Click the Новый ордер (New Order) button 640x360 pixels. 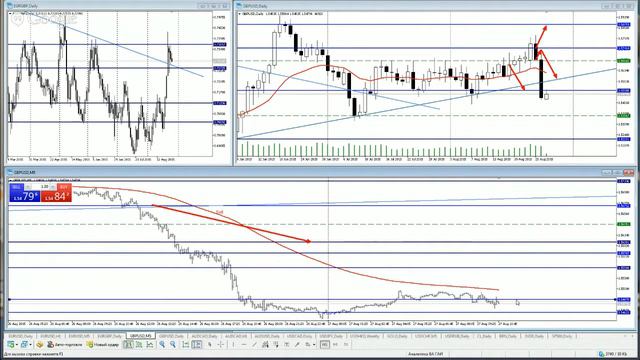[102, 344]
